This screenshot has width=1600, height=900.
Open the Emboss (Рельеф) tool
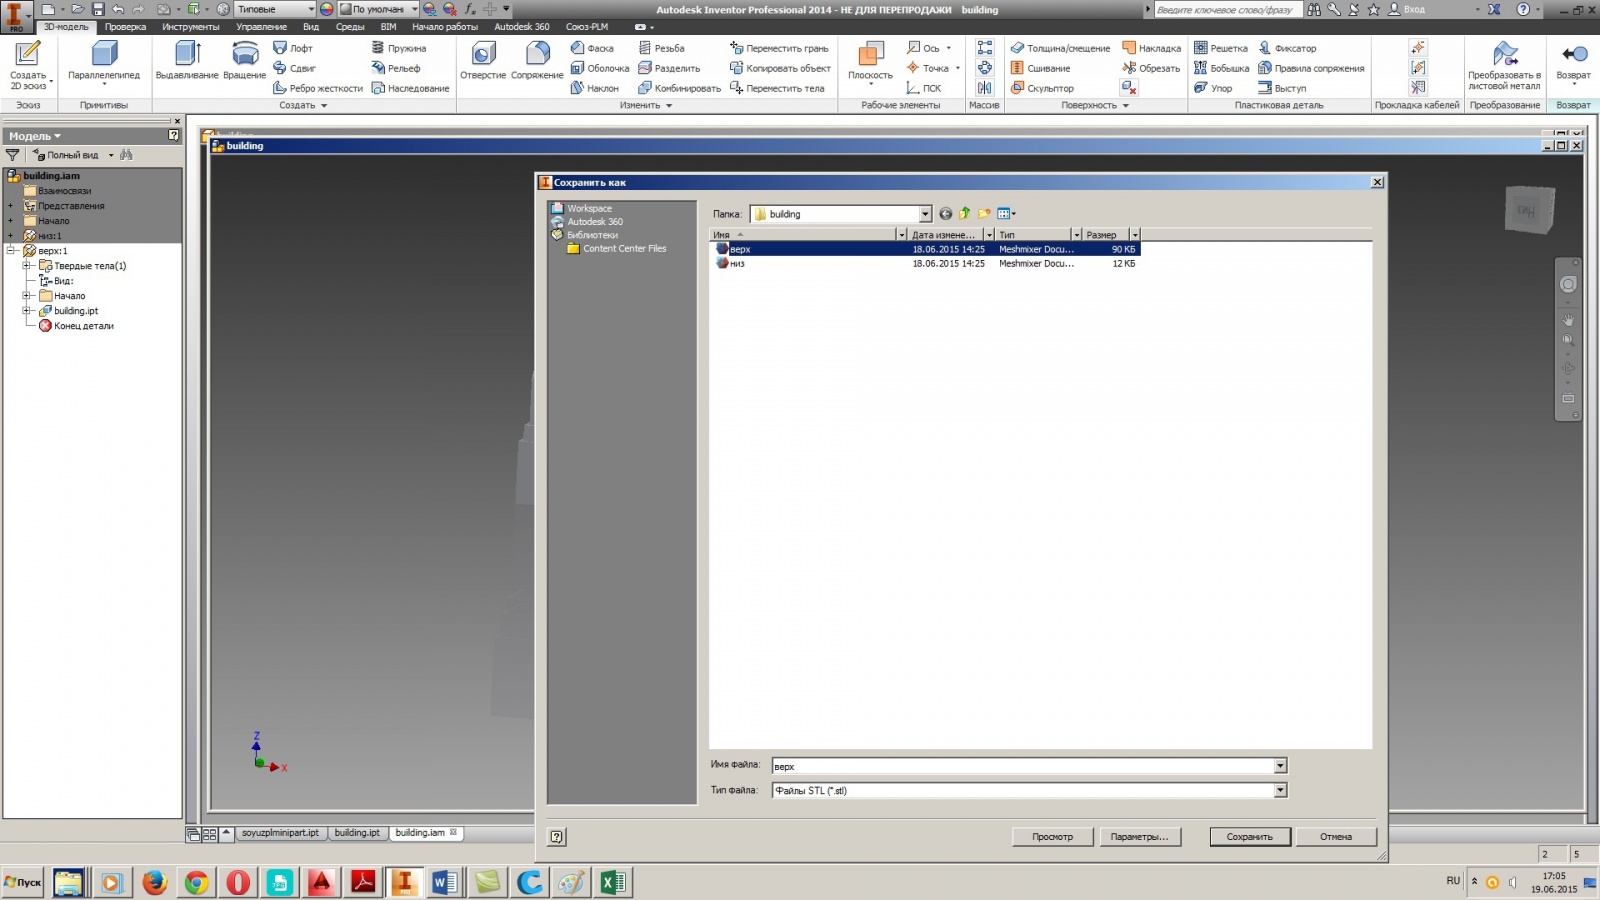pyautogui.click(x=396, y=68)
